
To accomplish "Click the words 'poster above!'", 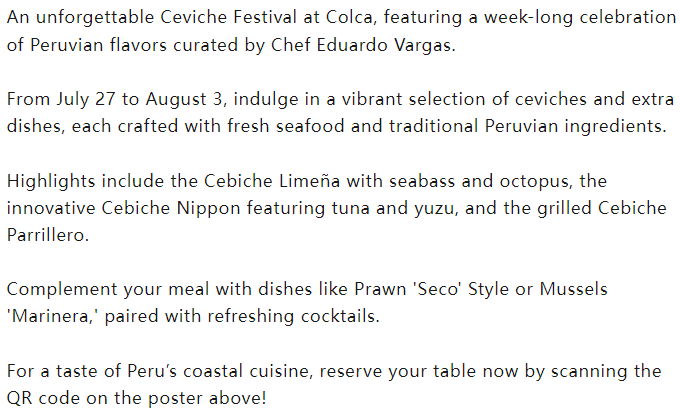I will coord(207,399).
